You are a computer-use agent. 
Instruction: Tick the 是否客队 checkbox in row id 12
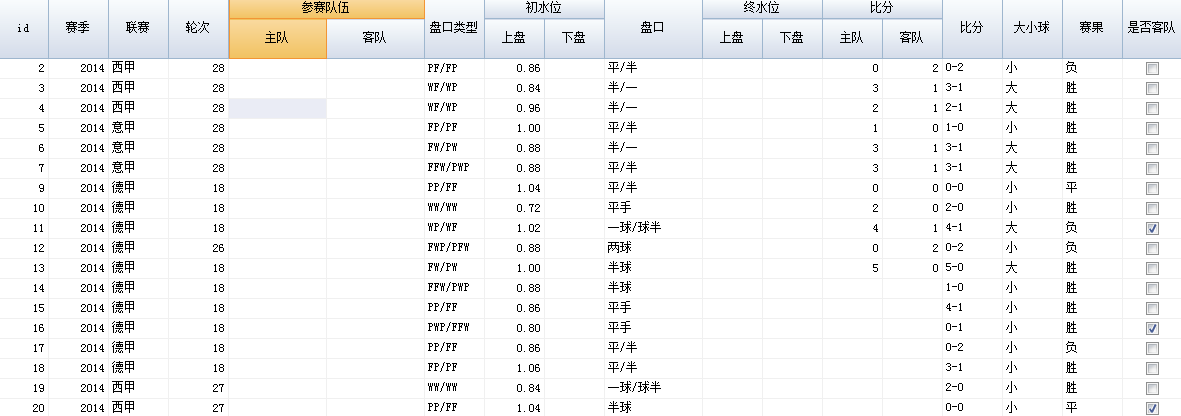click(1152, 249)
